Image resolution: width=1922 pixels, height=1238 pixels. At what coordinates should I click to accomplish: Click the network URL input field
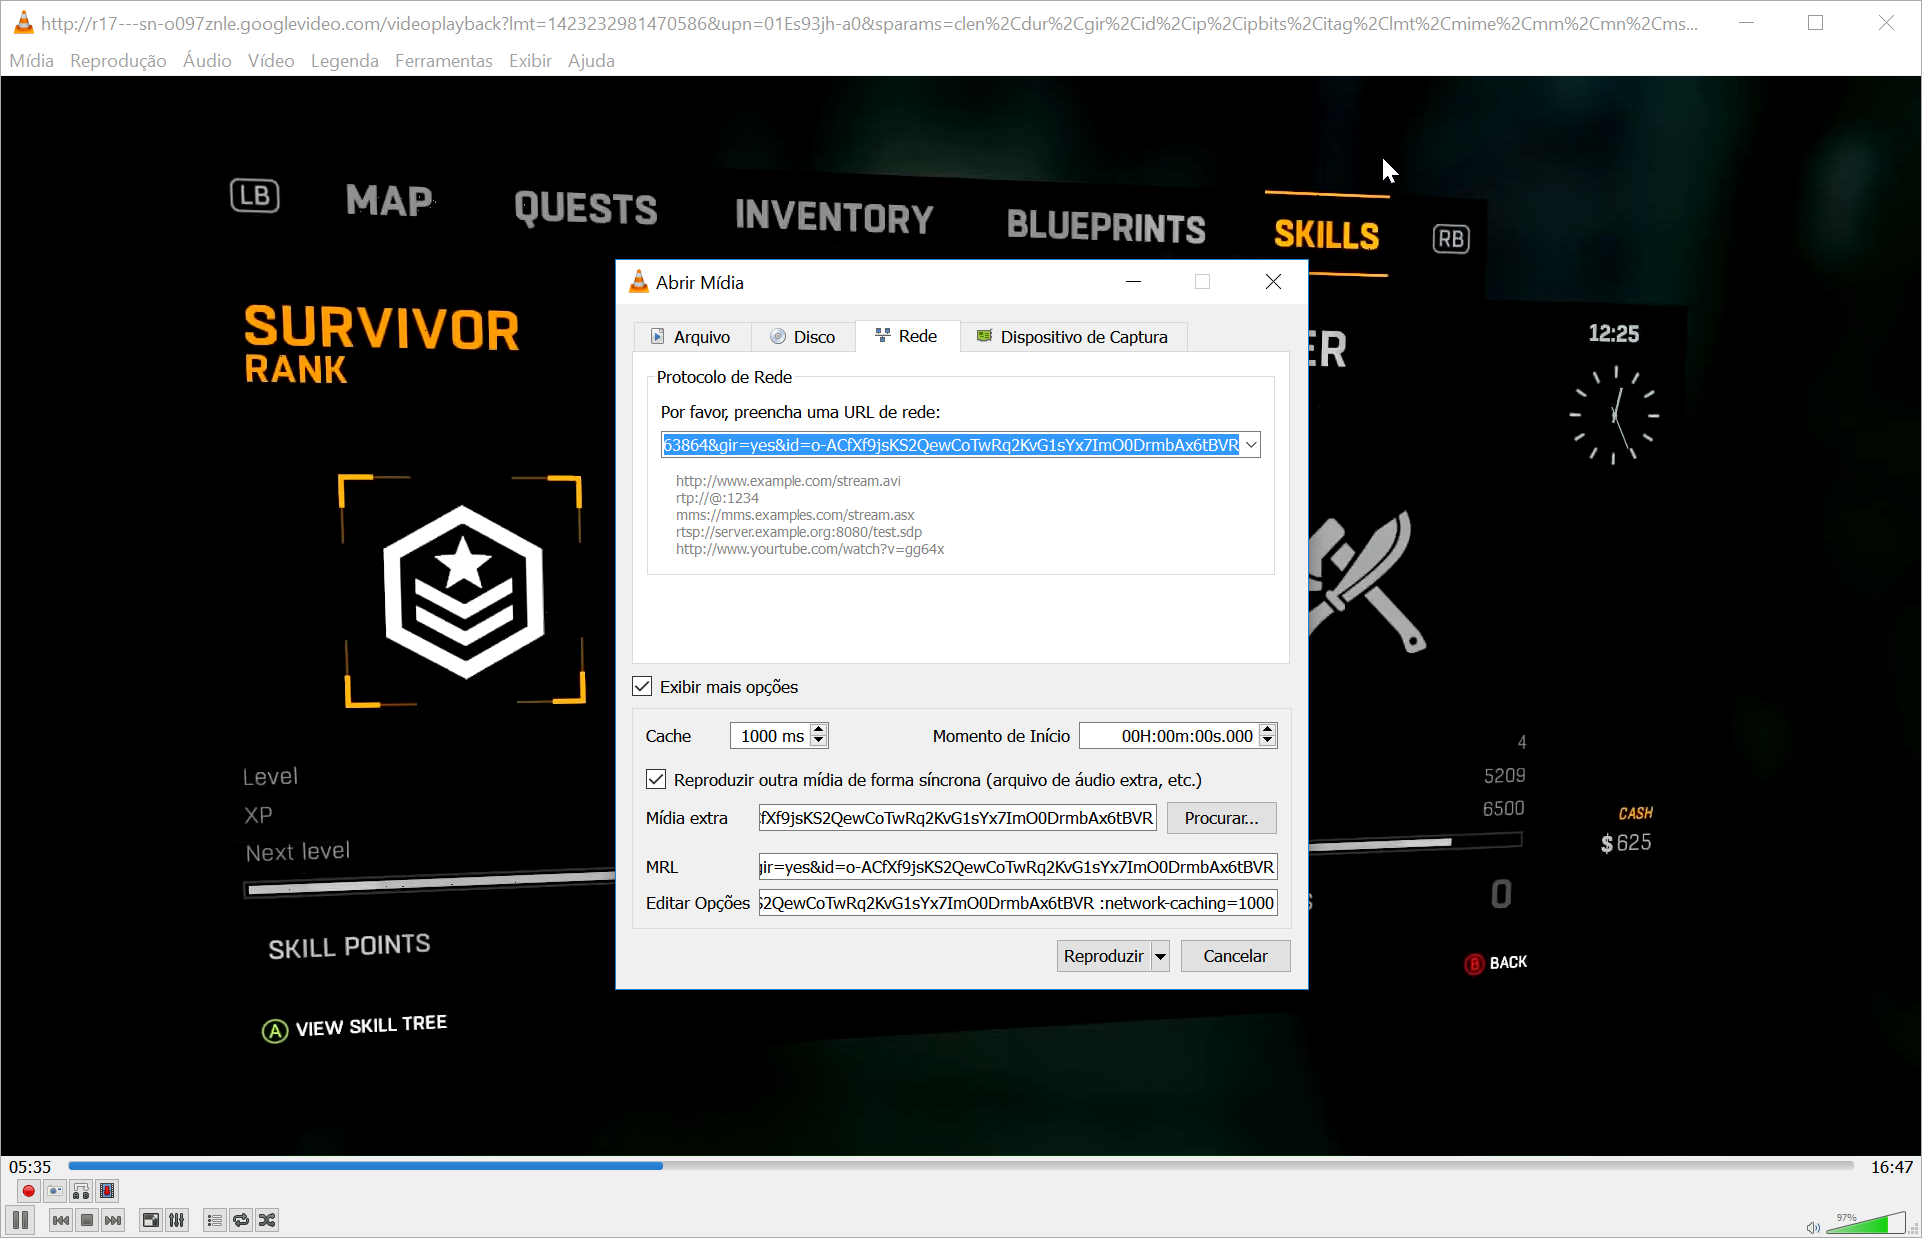950,445
